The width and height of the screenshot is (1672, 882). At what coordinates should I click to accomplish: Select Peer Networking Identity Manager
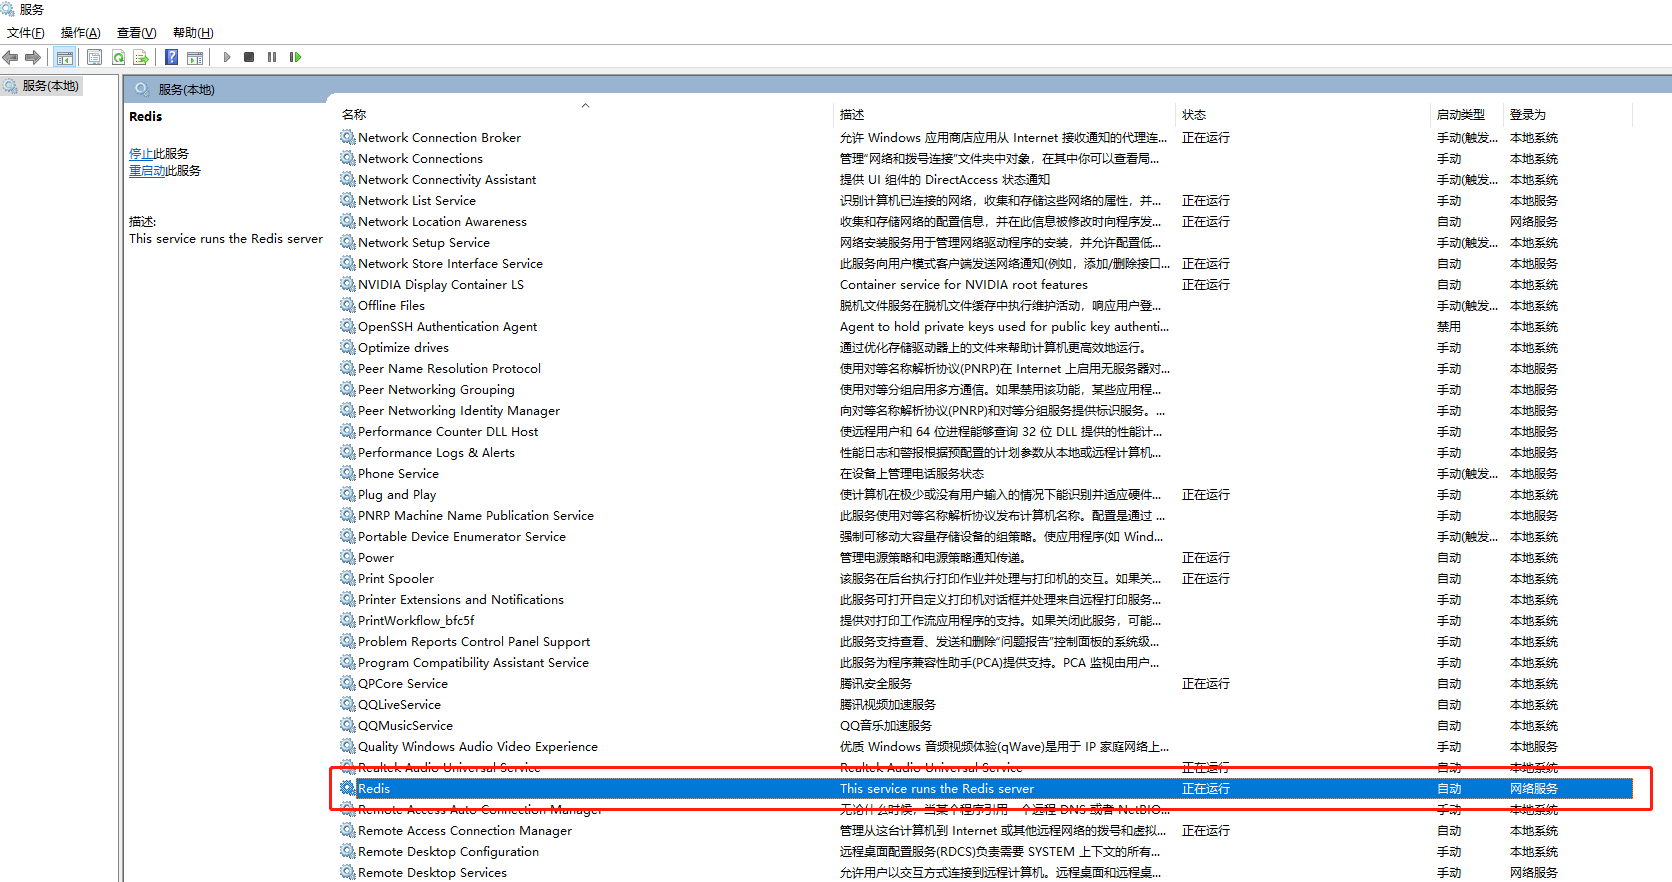tap(459, 411)
